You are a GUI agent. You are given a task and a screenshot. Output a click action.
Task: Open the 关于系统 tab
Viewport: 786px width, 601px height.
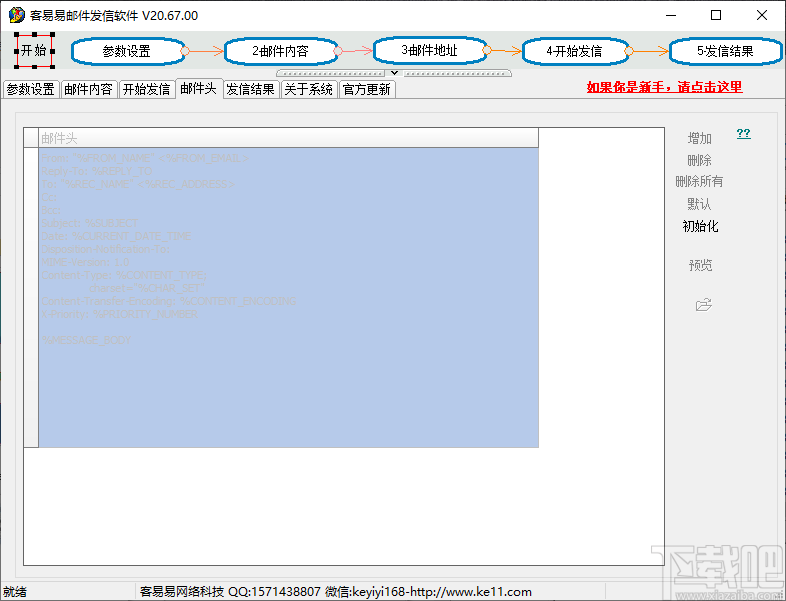309,89
